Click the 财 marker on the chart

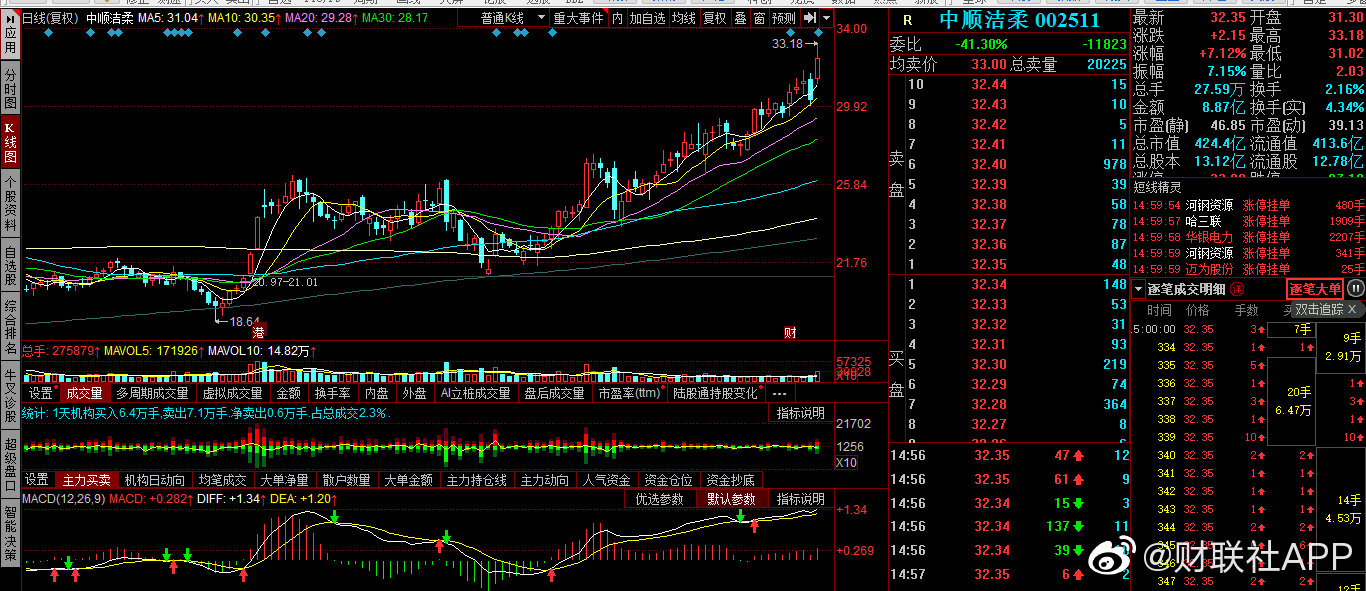(790, 331)
